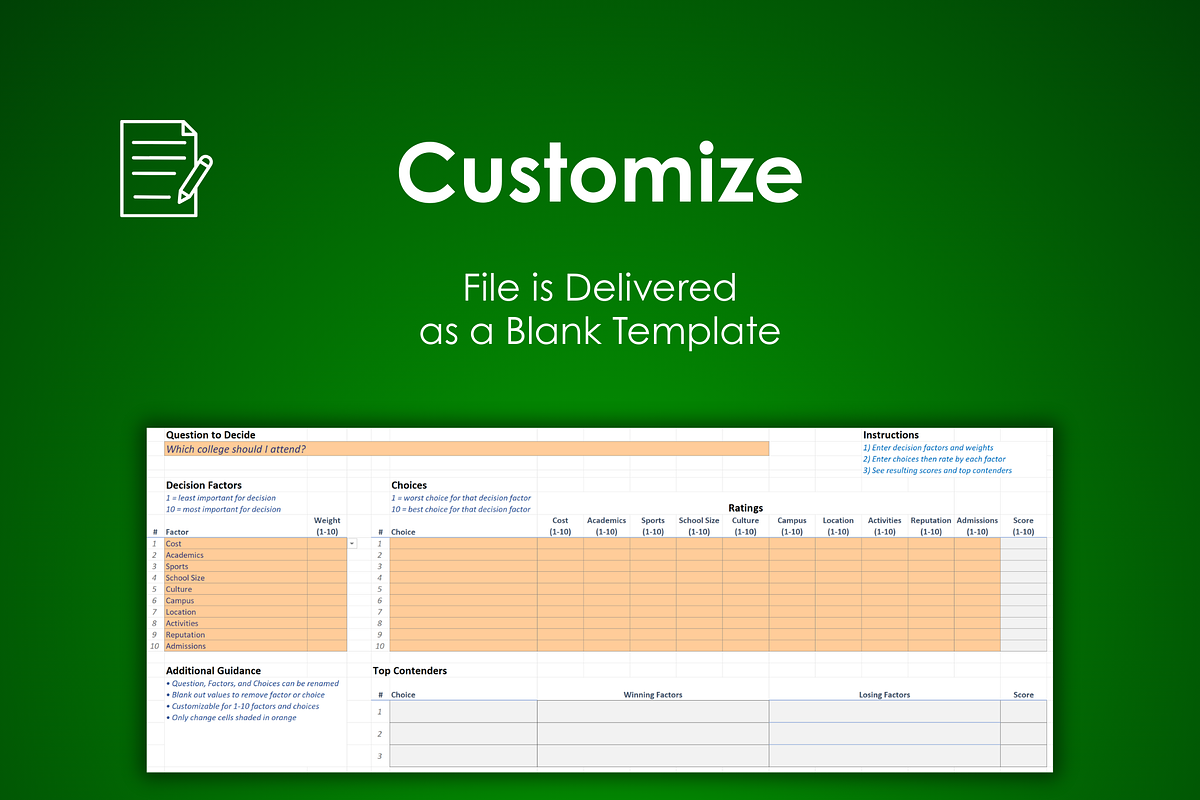Click the Culture (1-10) ratings column header
The image size is (1200, 800).
click(746, 526)
